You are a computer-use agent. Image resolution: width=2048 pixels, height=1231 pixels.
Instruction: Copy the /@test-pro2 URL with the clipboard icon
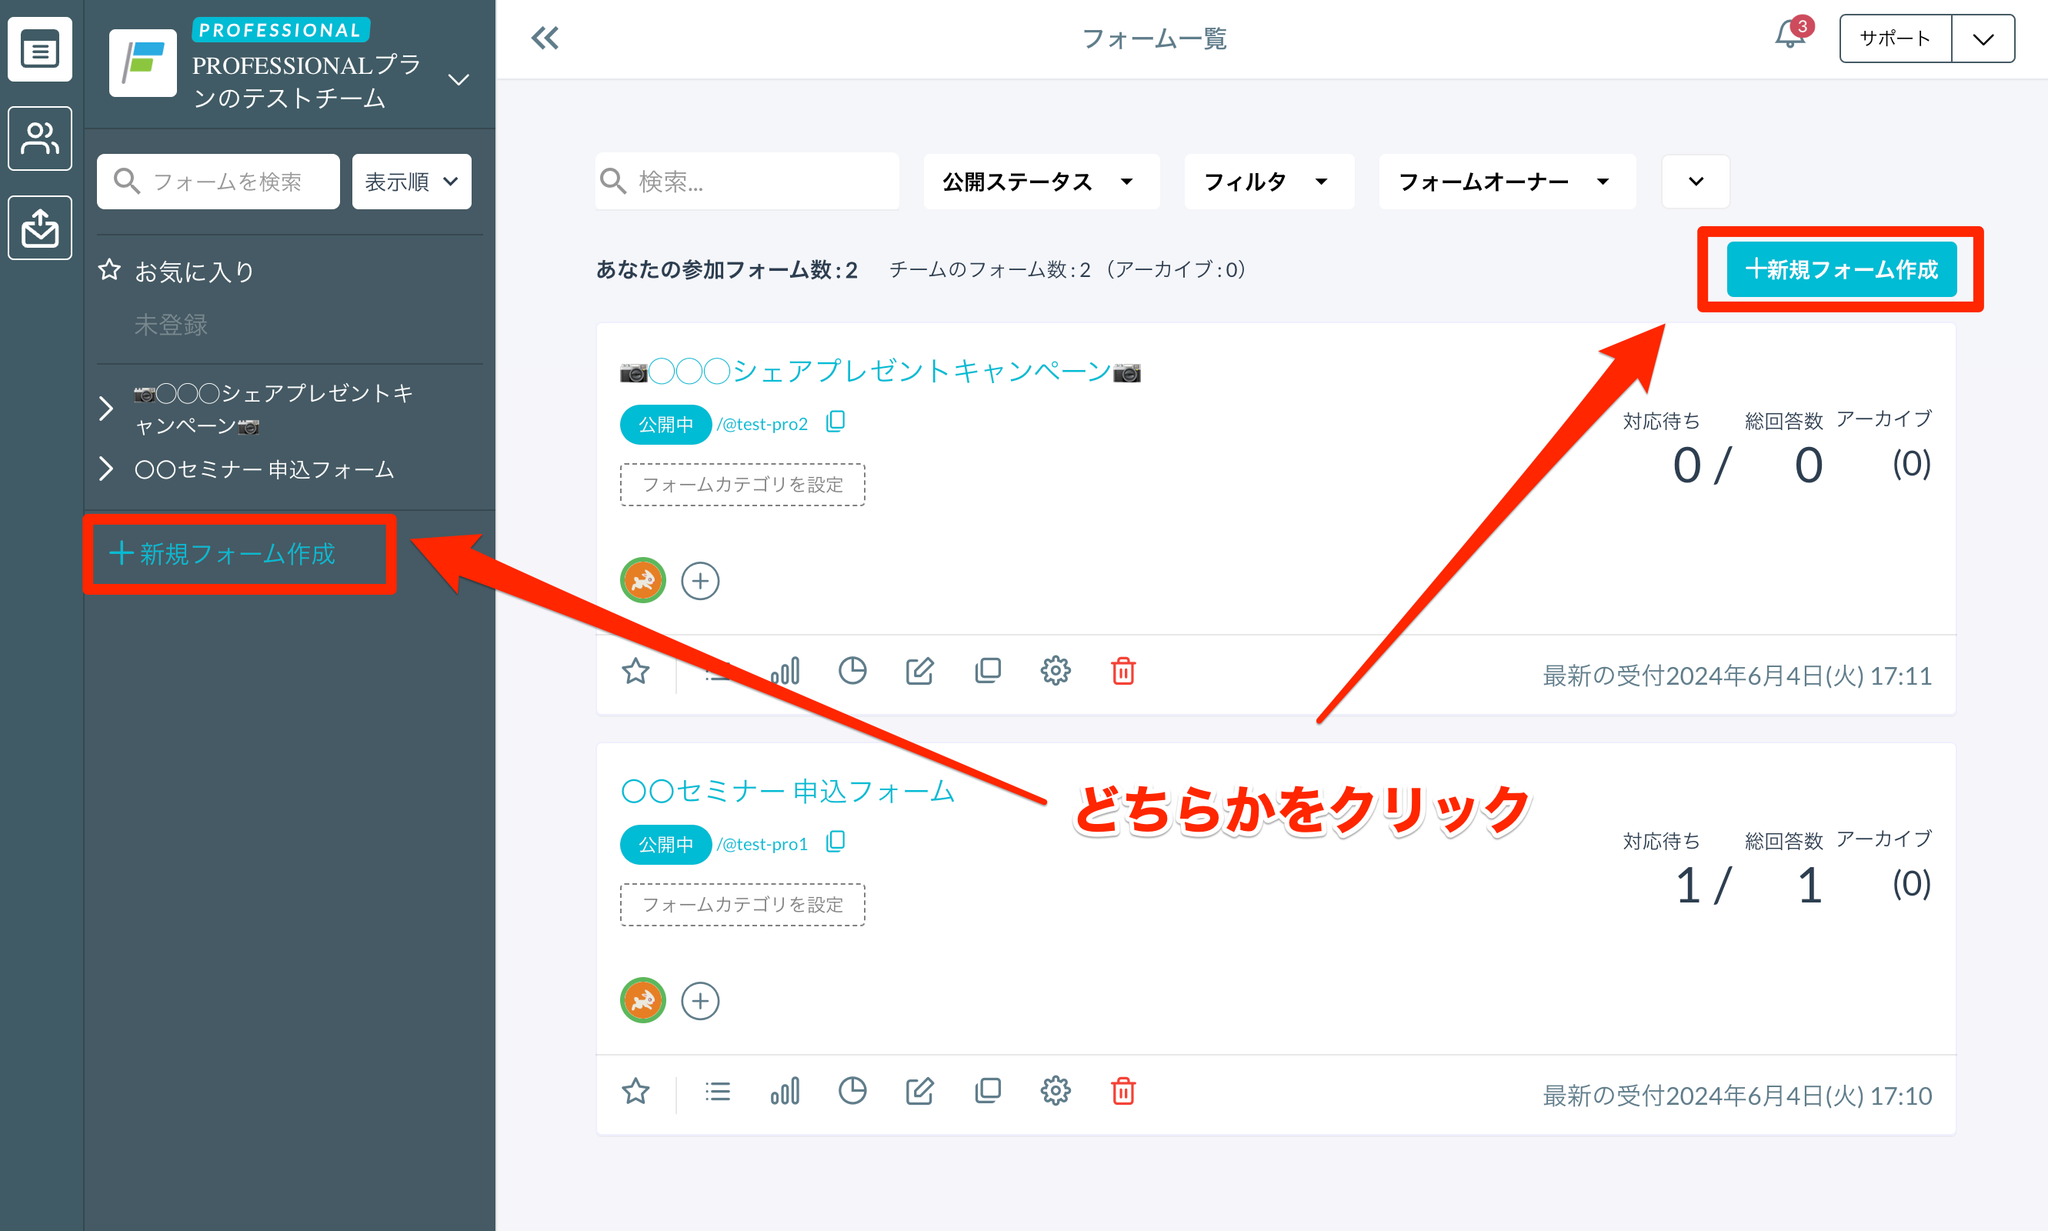[836, 422]
